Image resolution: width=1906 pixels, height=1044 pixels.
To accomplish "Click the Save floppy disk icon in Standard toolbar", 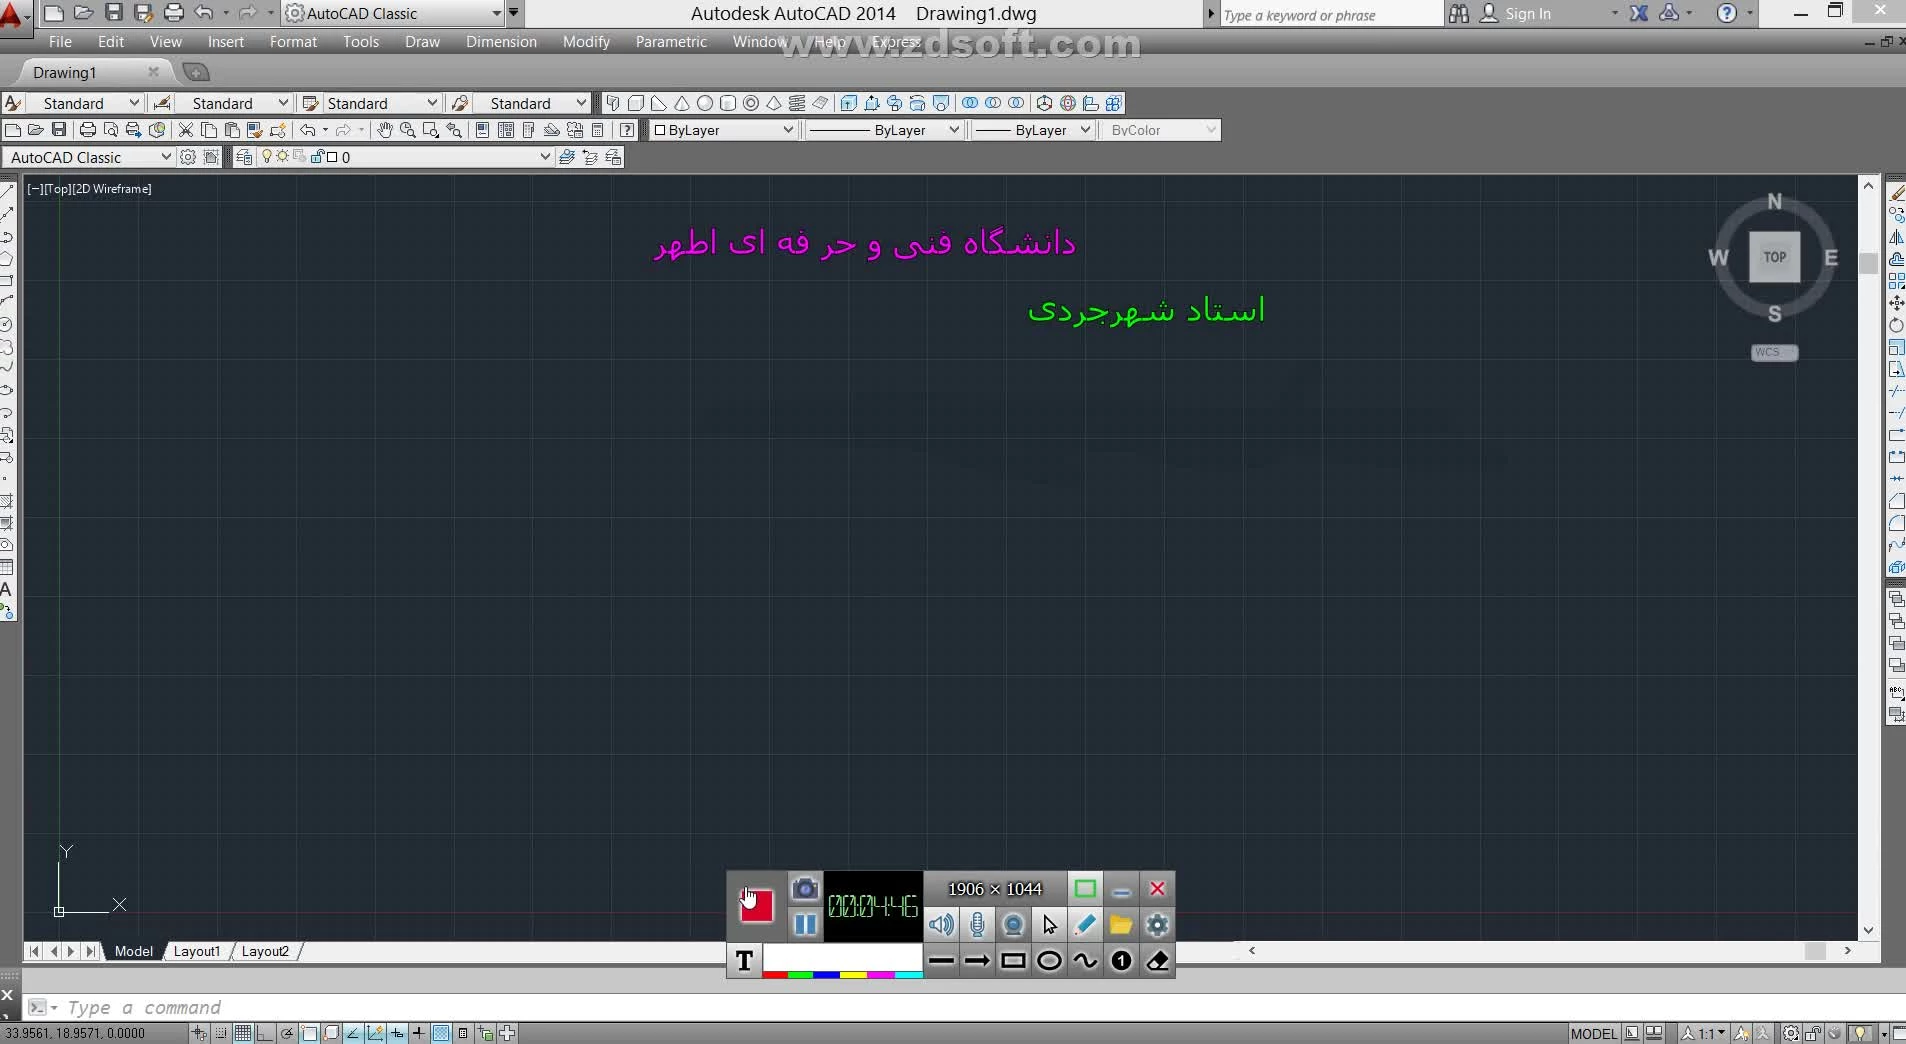I will tap(59, 130).
